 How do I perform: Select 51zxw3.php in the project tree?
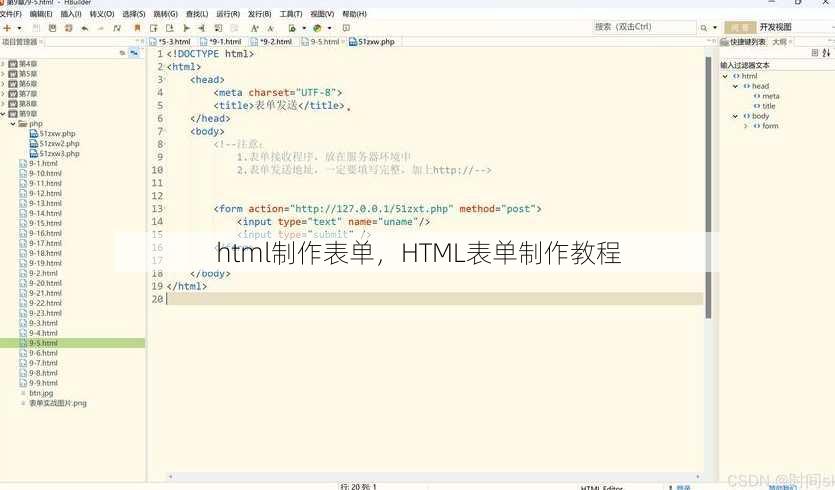tap(55, 153)
